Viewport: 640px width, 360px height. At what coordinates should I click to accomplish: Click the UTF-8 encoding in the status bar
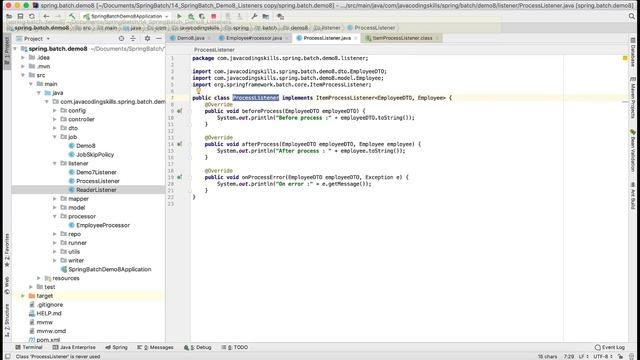[x=602, y=356]
